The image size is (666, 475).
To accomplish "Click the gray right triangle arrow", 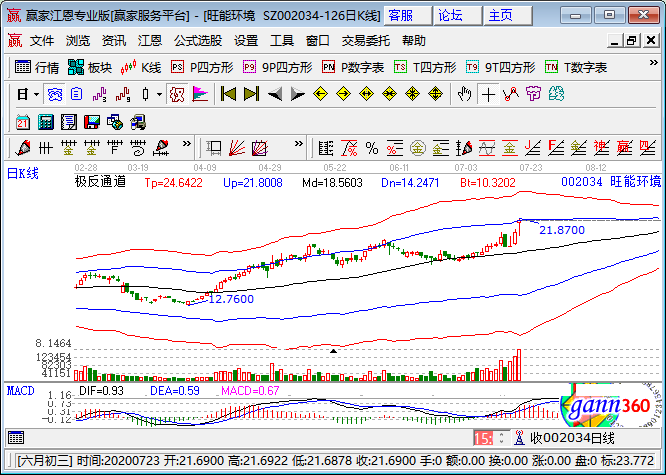I will pos(297,94).
